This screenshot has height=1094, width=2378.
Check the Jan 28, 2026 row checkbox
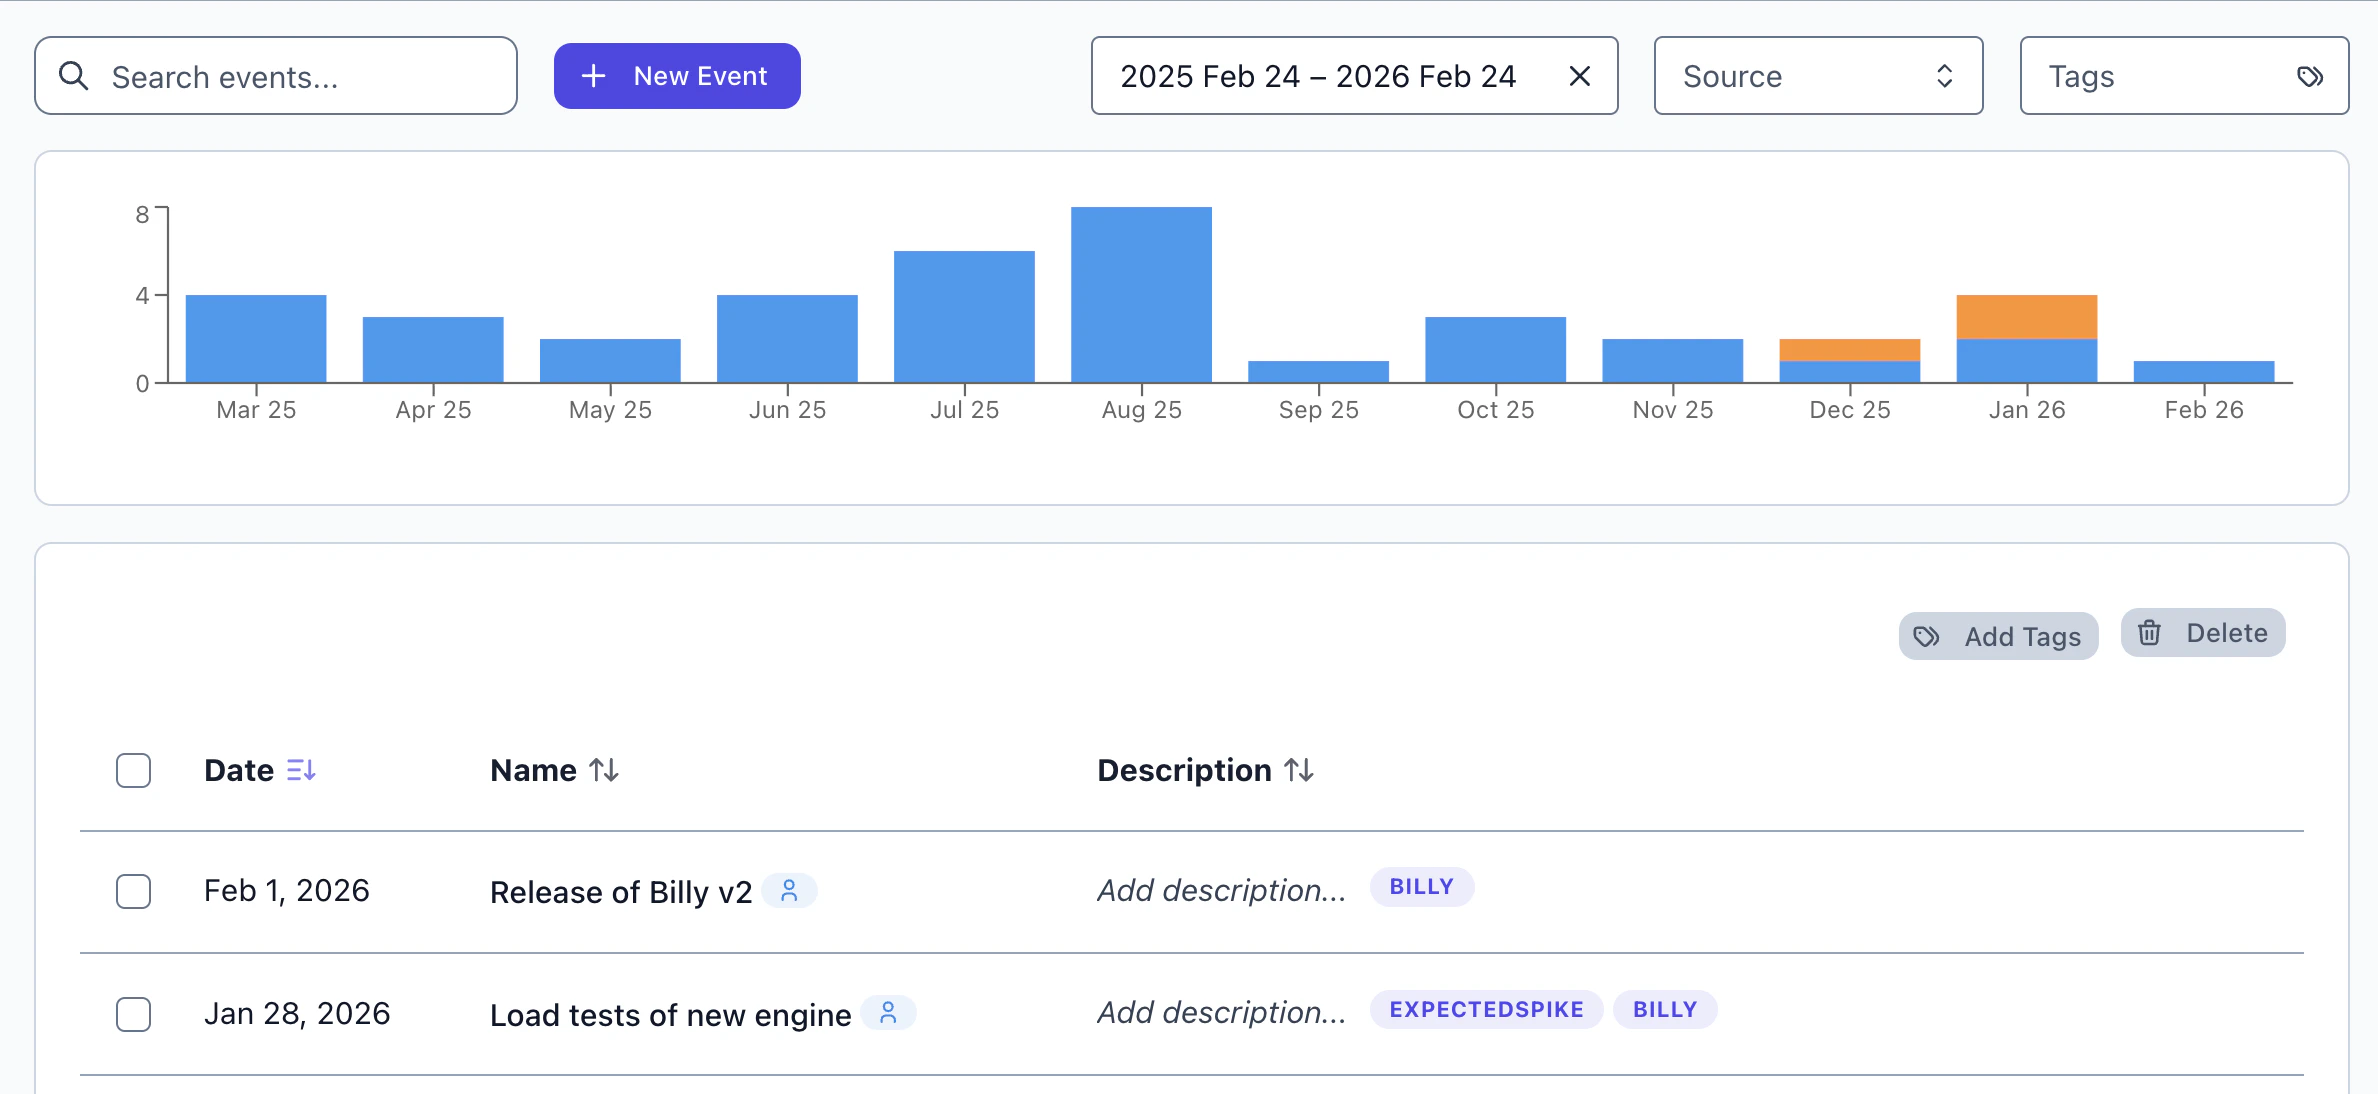133,1014
